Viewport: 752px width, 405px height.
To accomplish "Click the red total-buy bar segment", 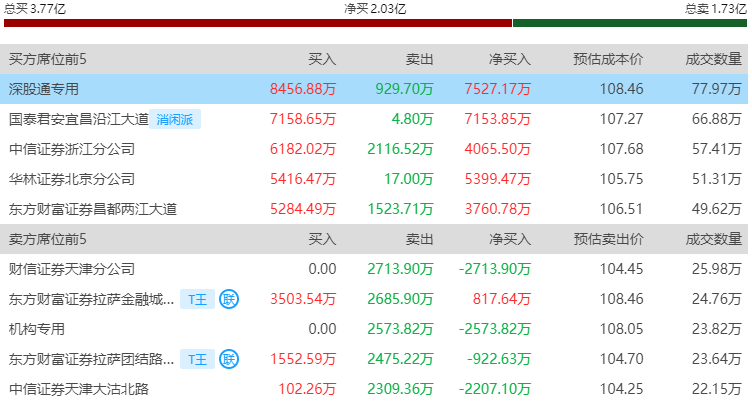I will tap(258, 23).
